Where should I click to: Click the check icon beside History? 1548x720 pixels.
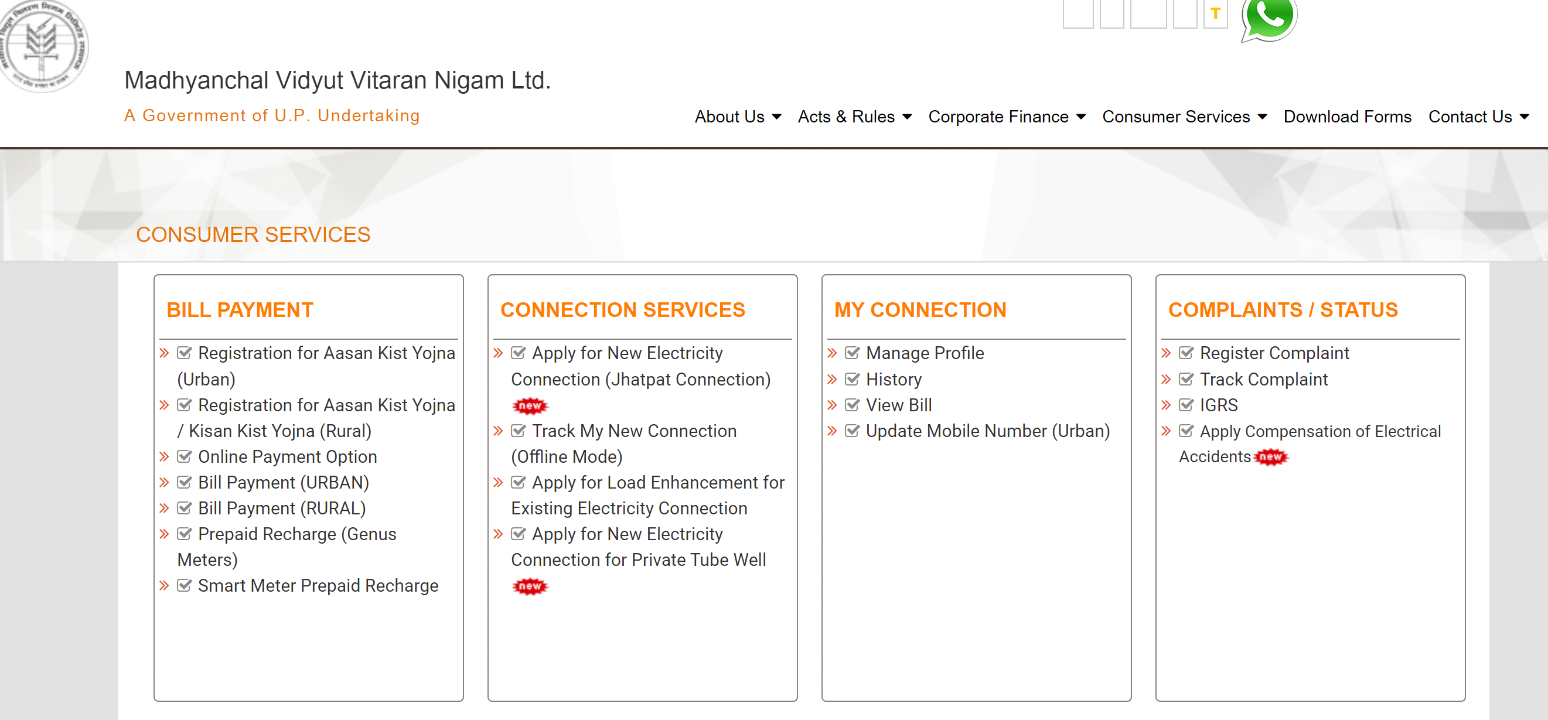(x=852, y=379)
